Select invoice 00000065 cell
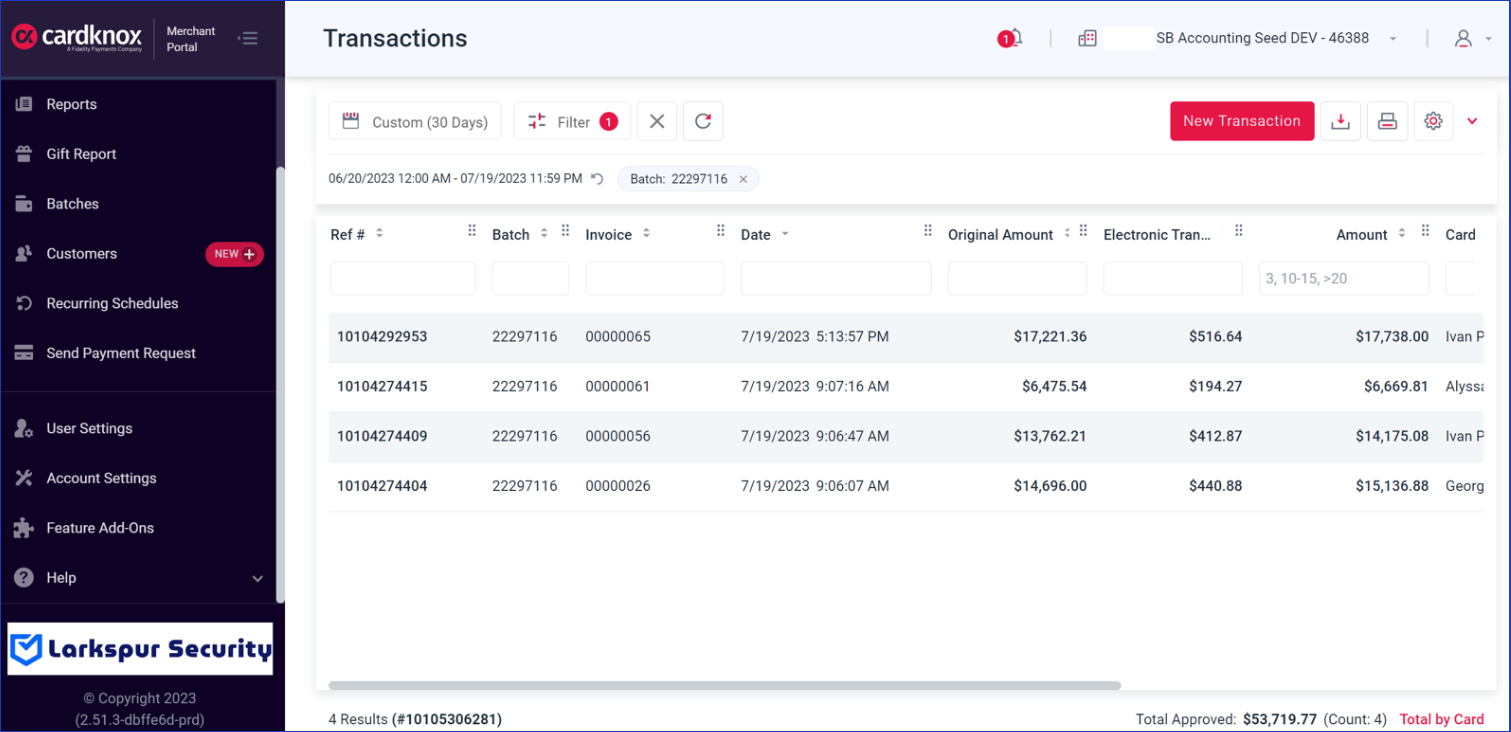 tap(618, 337)
